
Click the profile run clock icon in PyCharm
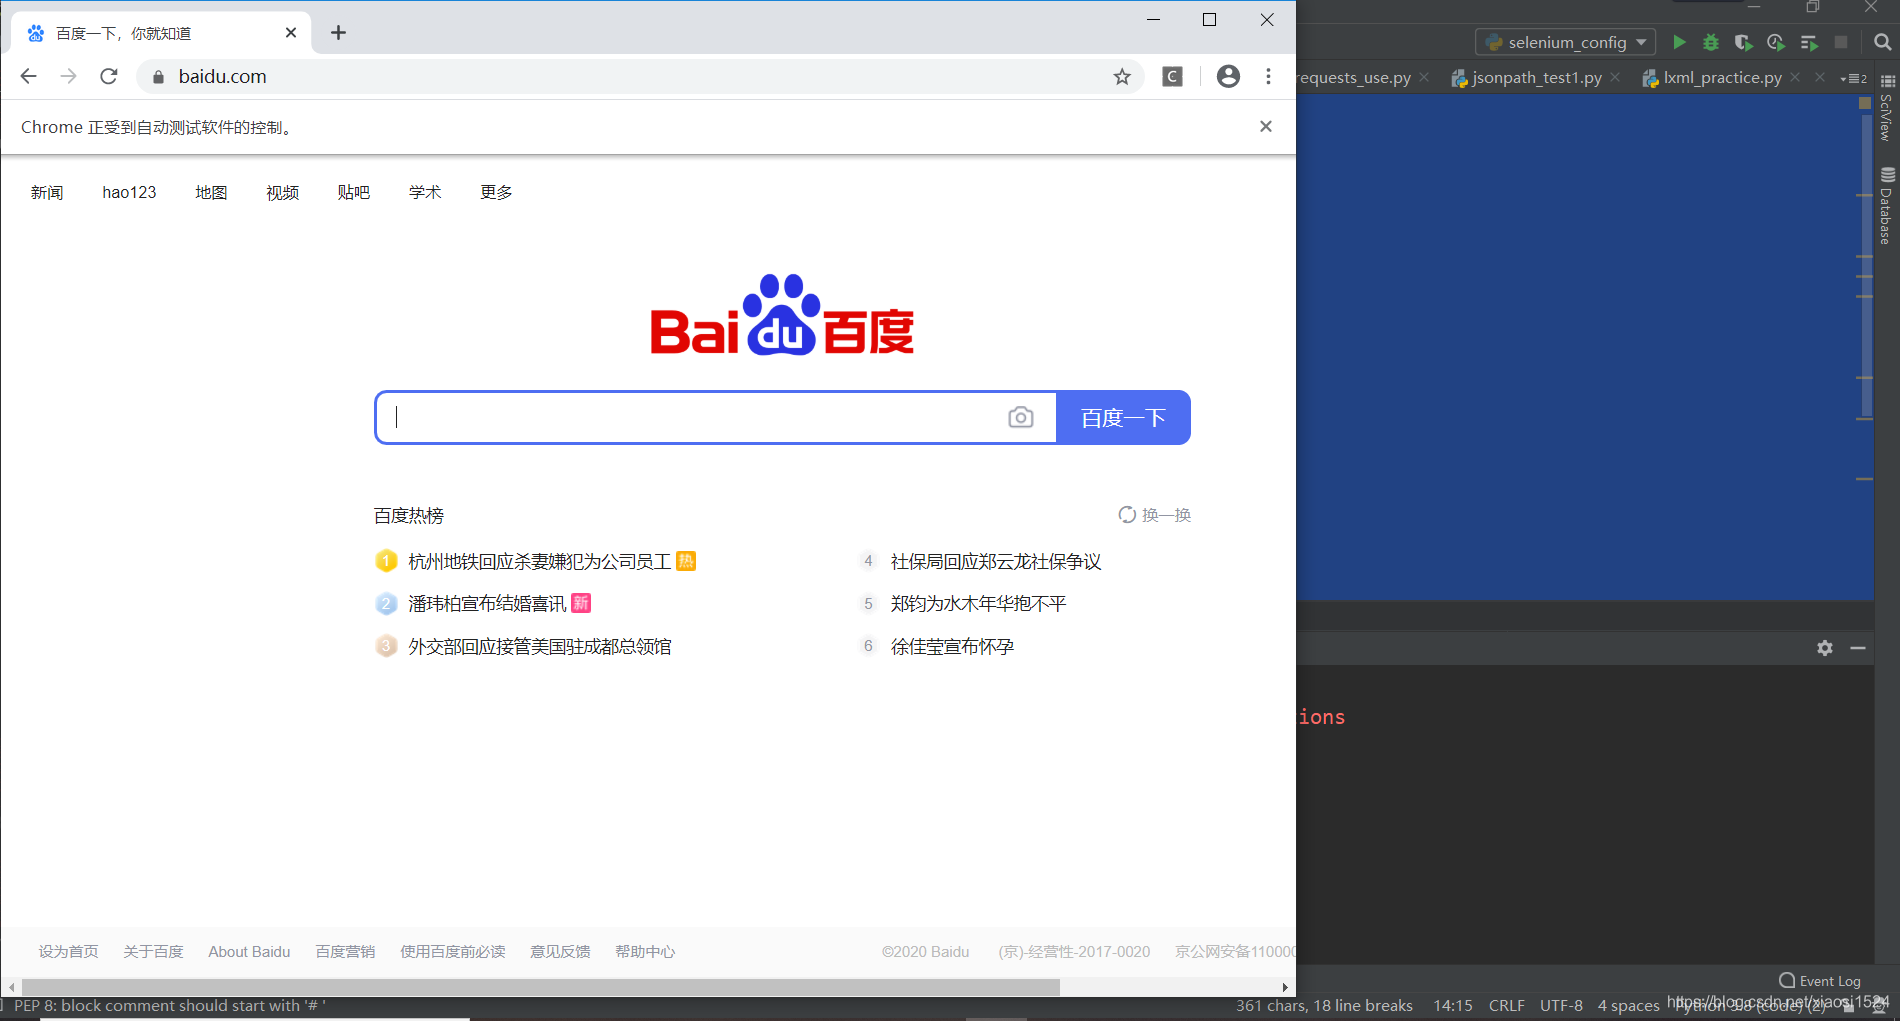tap(1776, 42)
